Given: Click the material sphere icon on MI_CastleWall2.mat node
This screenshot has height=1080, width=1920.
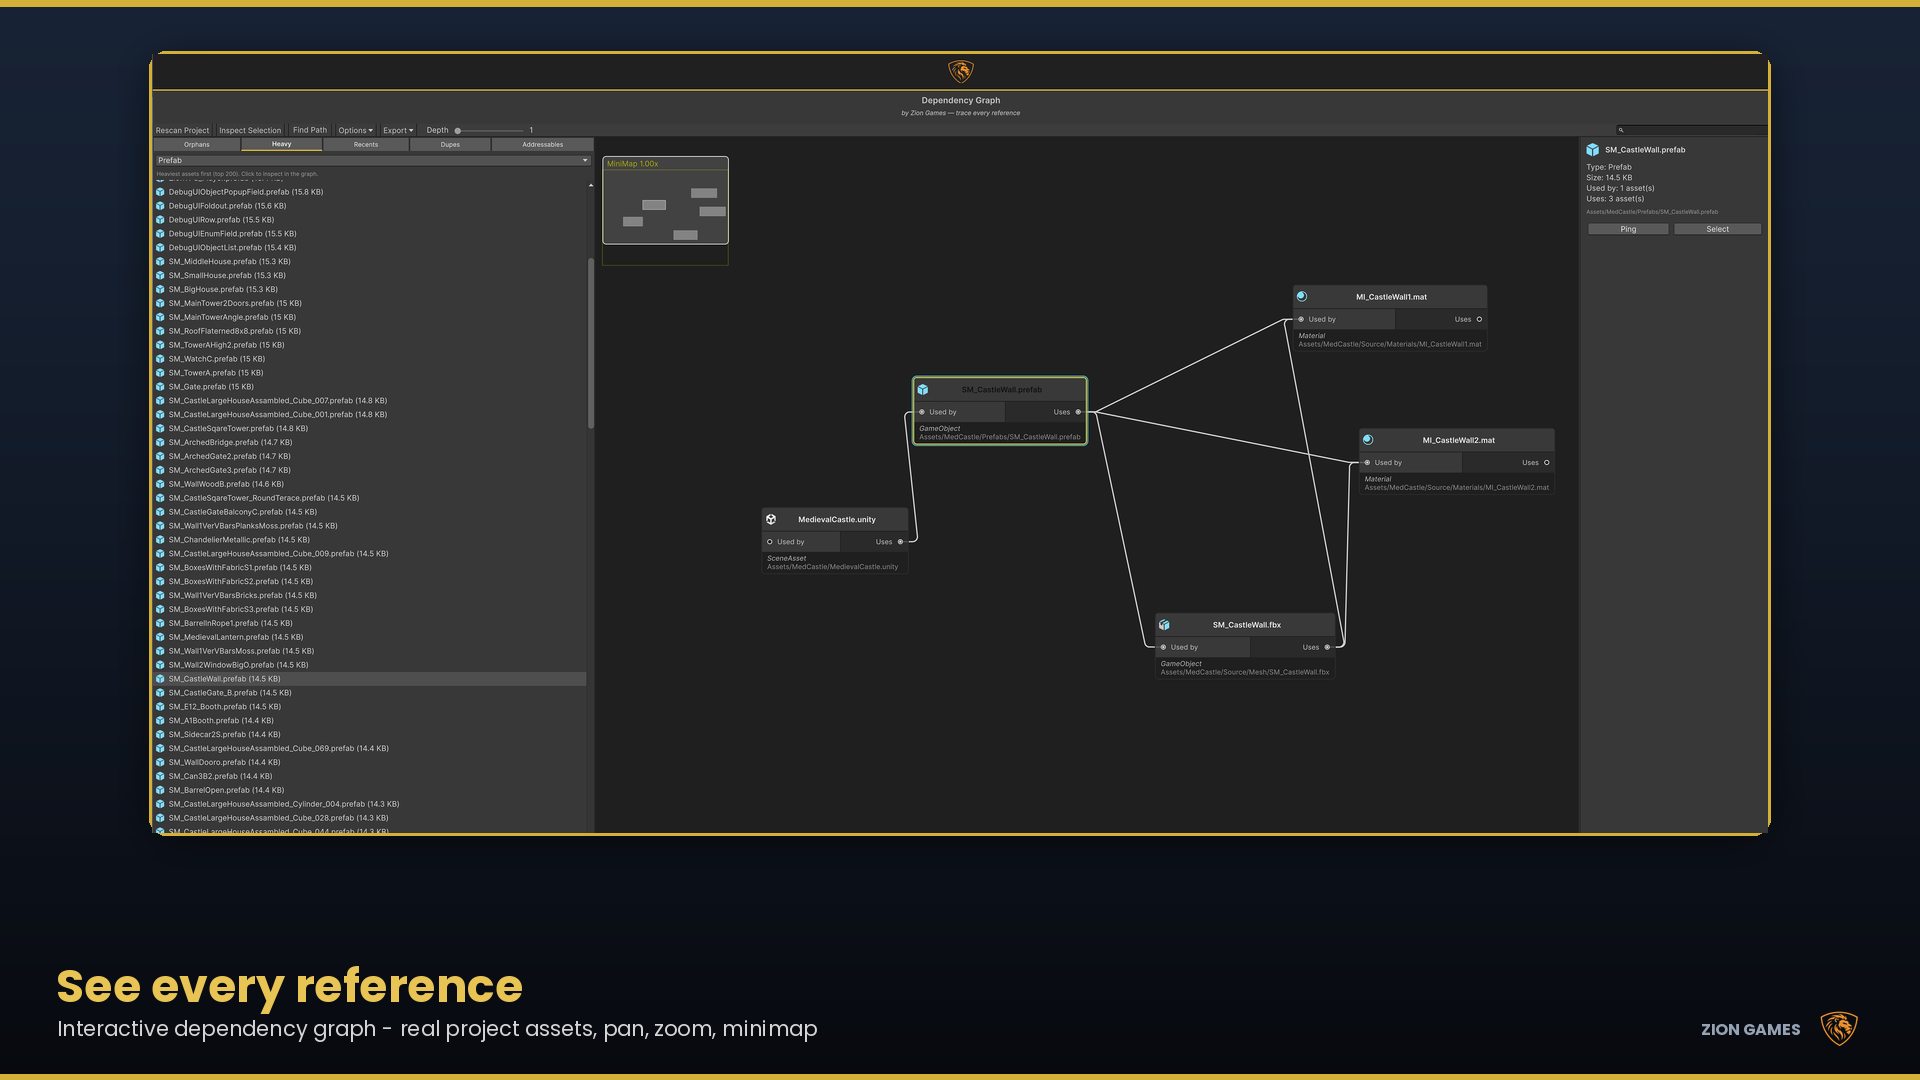Looking at the screenshot, I should pos(1368,440).
